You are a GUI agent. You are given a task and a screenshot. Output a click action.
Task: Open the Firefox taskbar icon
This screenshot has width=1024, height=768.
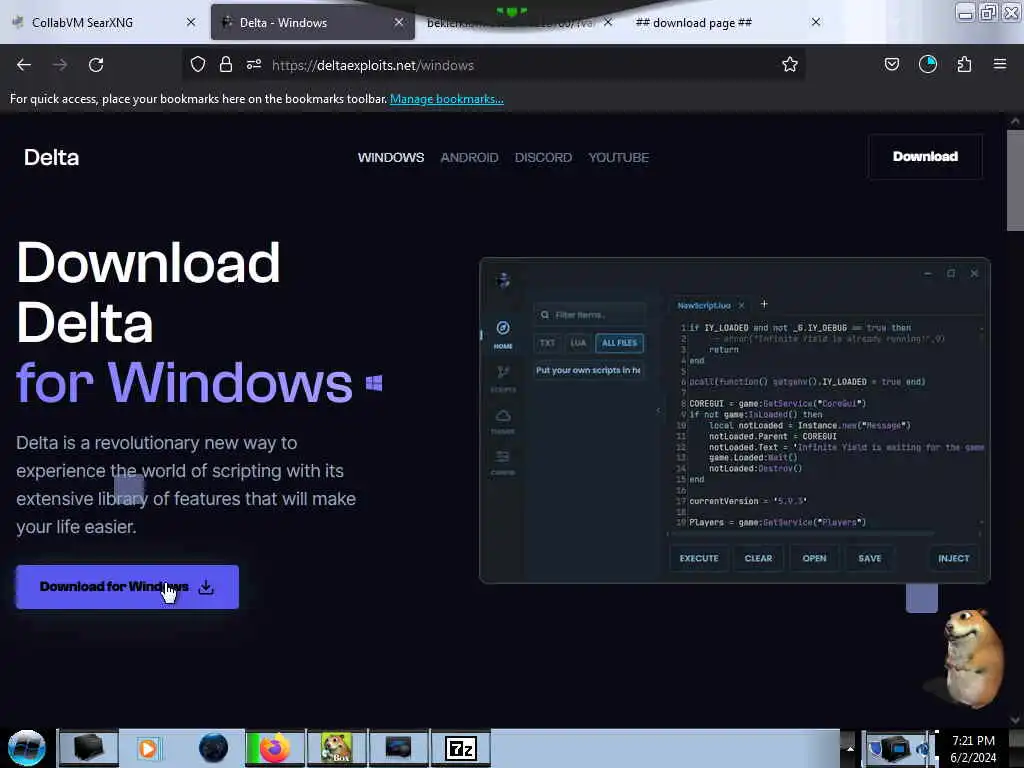coord(274,748)
